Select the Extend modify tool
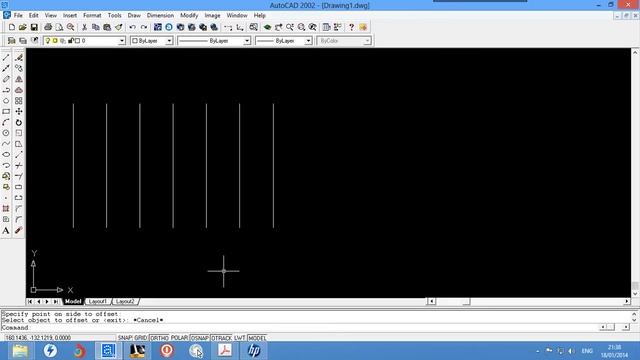This screenshot has width=640, height=360. [x=19, y=176]
